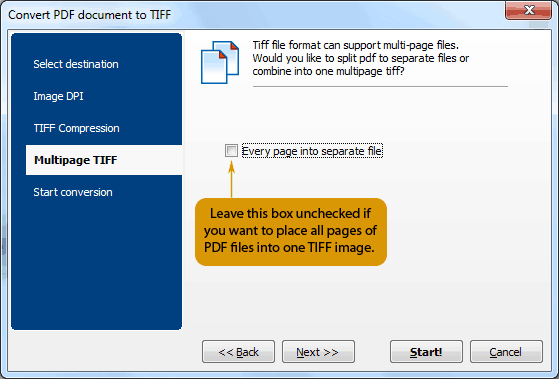Begin conversion with the Start! button

426,352
